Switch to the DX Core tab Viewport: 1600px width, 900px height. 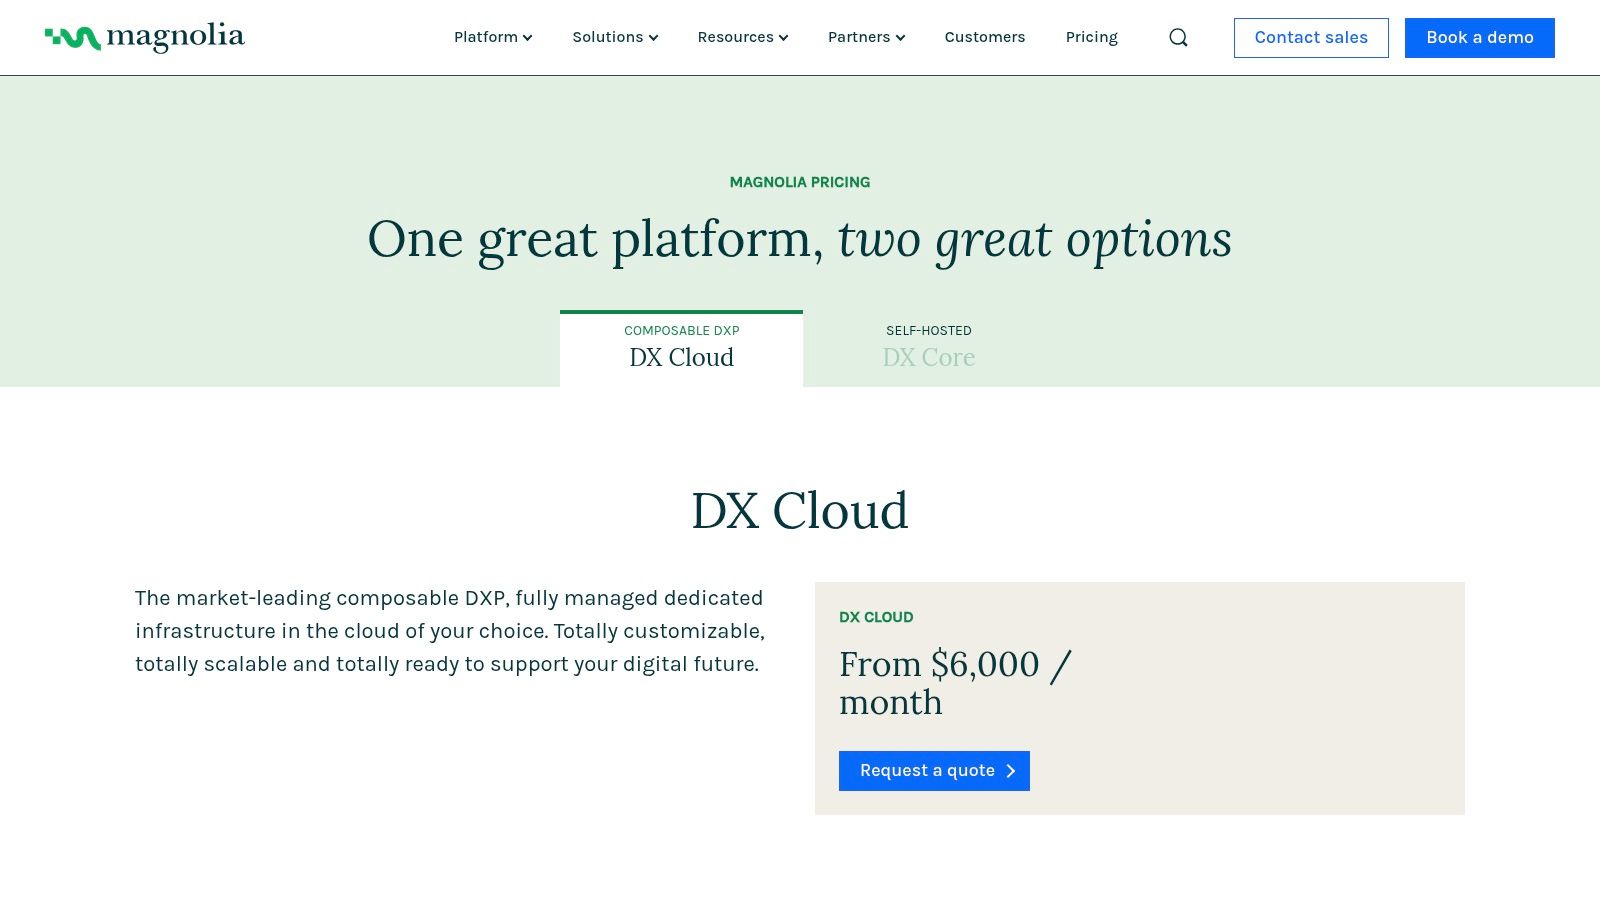click(928, 348)
